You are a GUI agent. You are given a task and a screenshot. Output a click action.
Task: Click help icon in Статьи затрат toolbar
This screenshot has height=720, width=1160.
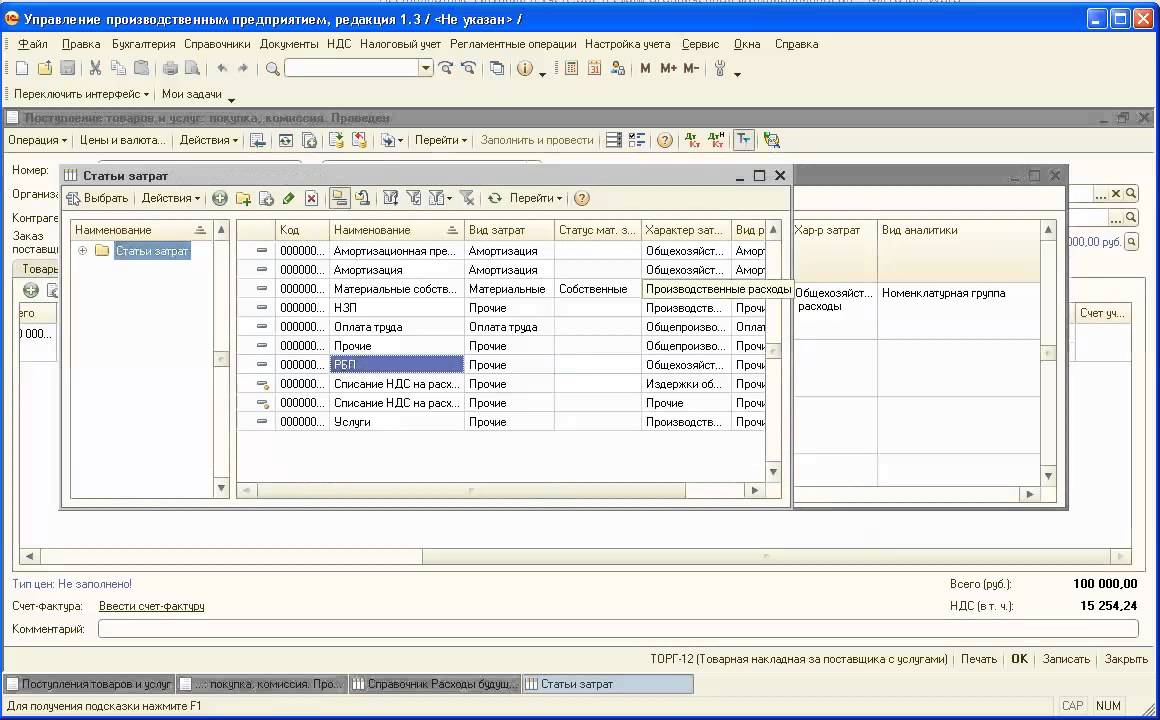[x=582, y=198]
